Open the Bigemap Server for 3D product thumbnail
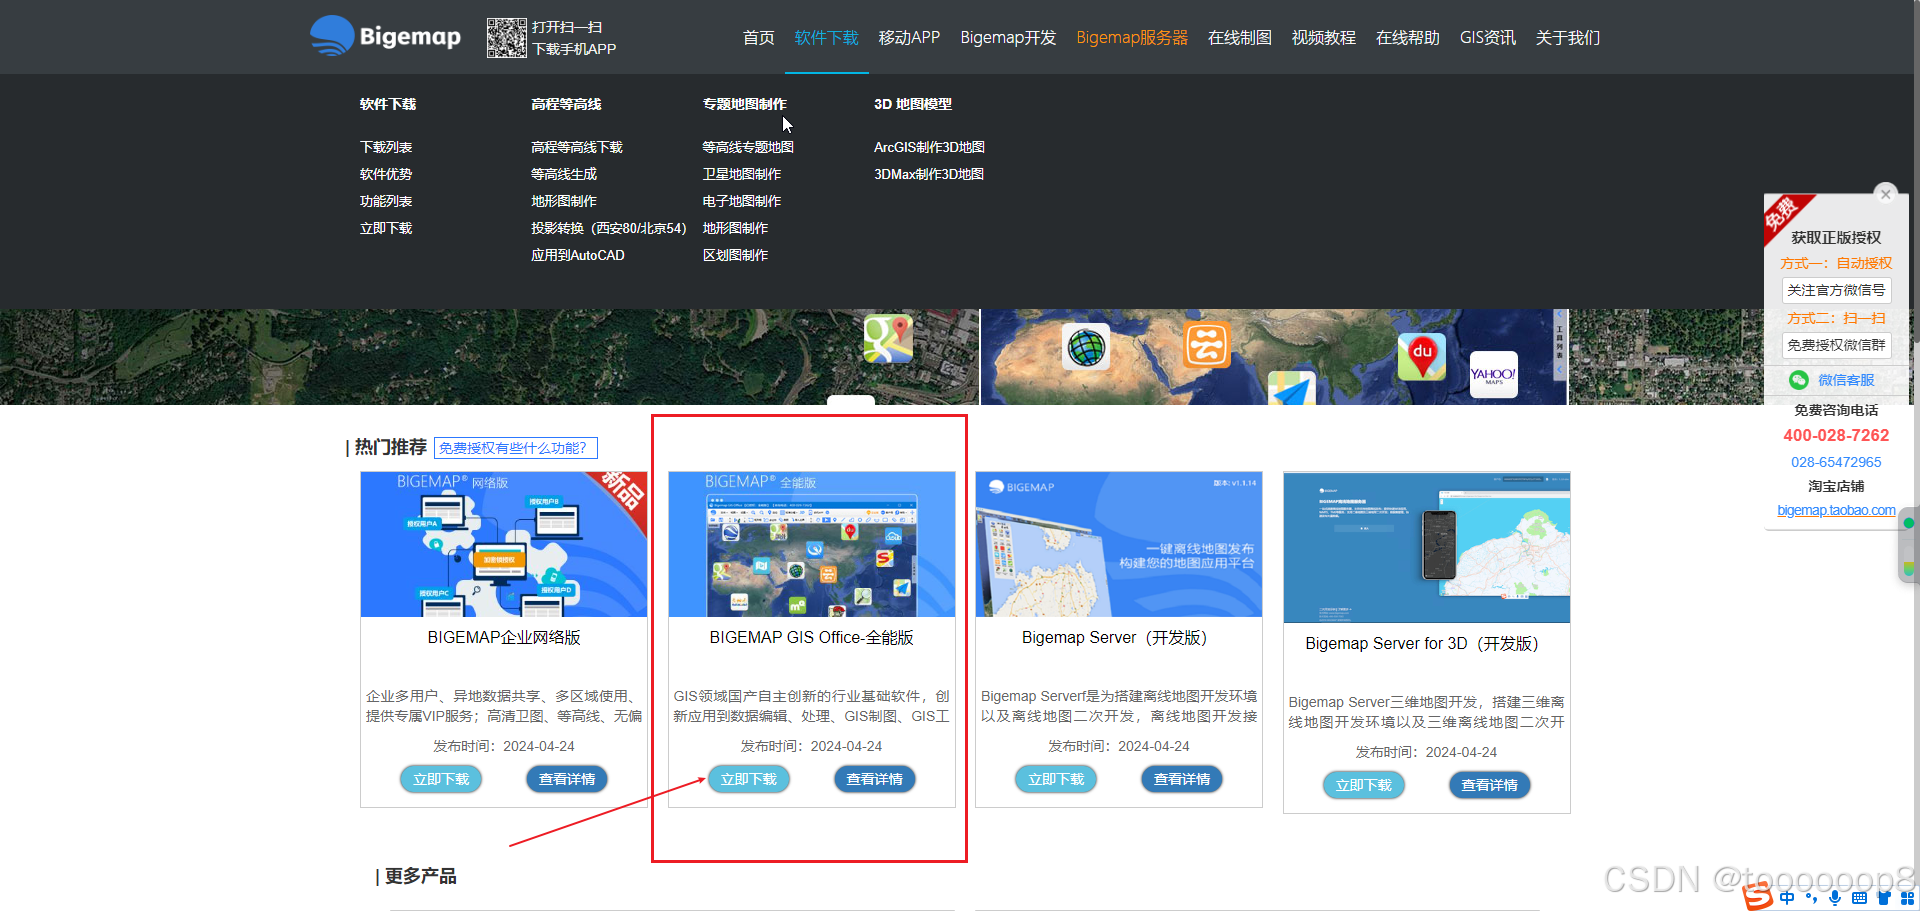Image resolution: width=1920 pixels, height=911 pixels. [1427, 547]
